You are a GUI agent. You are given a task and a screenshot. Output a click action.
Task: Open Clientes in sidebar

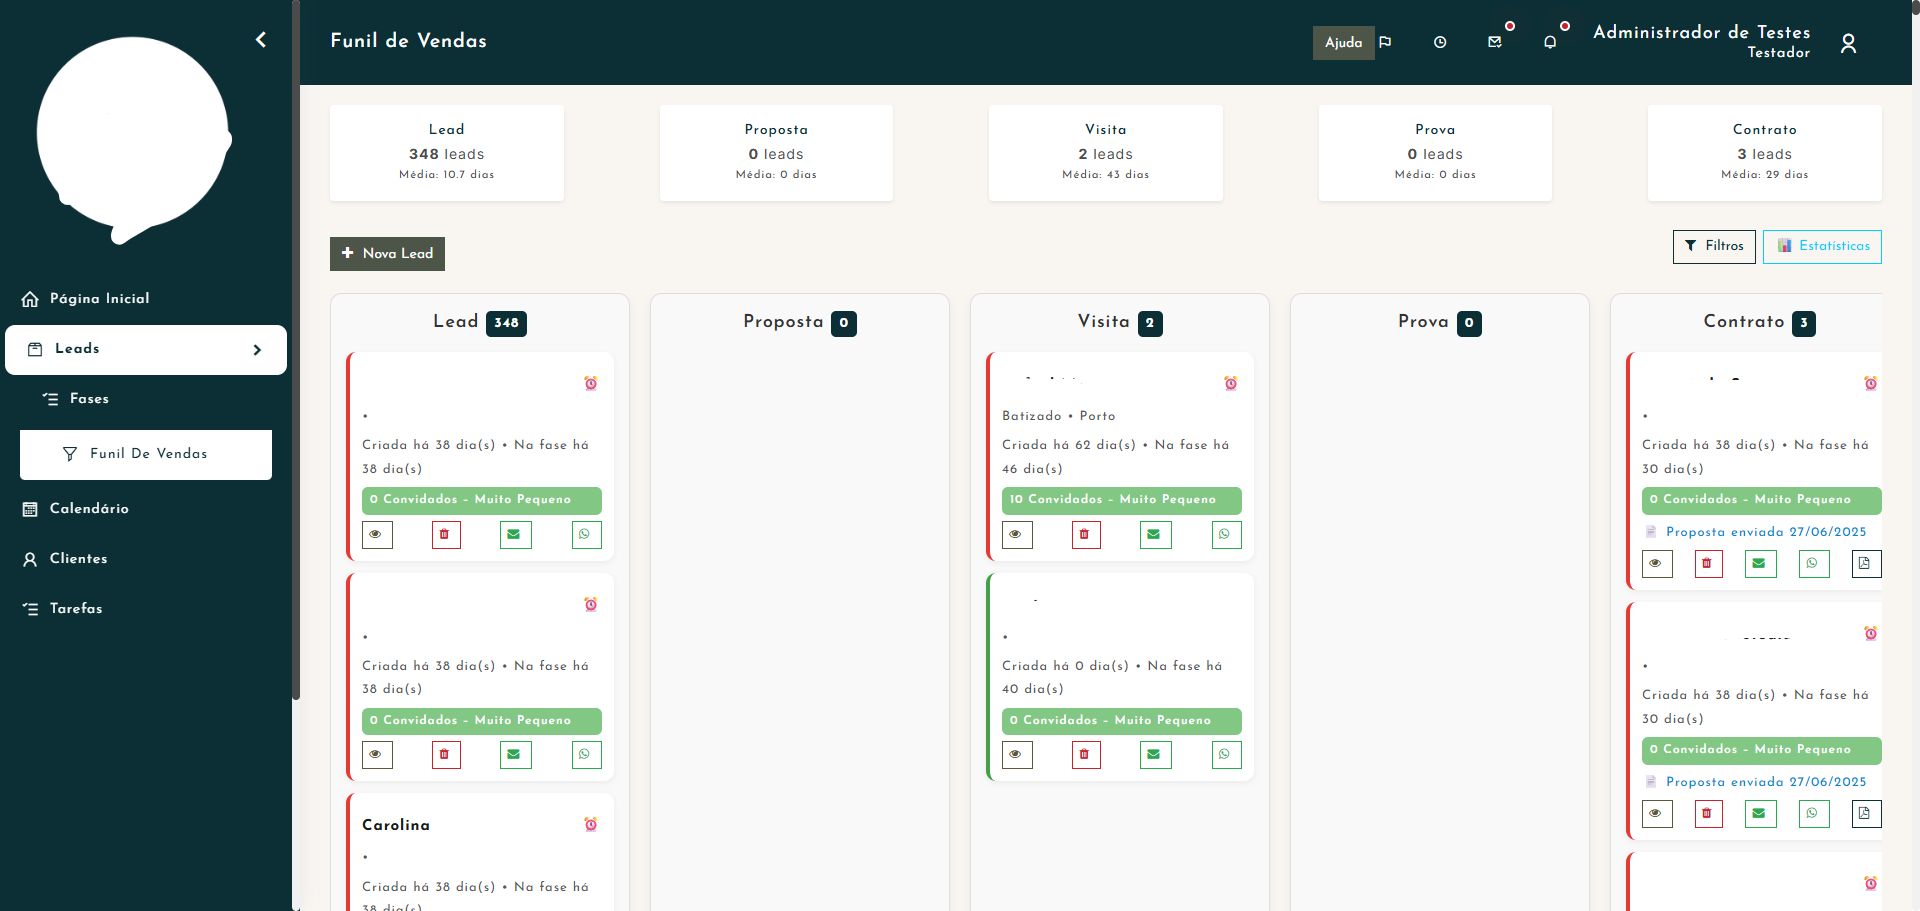point(78,559)
